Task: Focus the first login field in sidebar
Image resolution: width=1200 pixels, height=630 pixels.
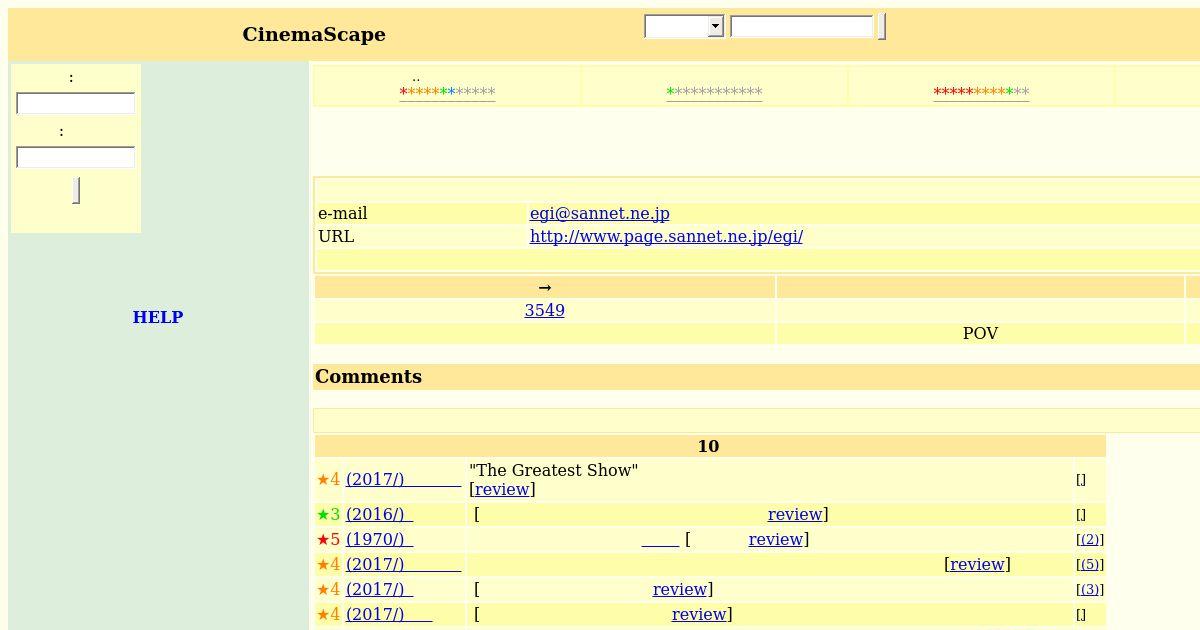Action: 76,103
